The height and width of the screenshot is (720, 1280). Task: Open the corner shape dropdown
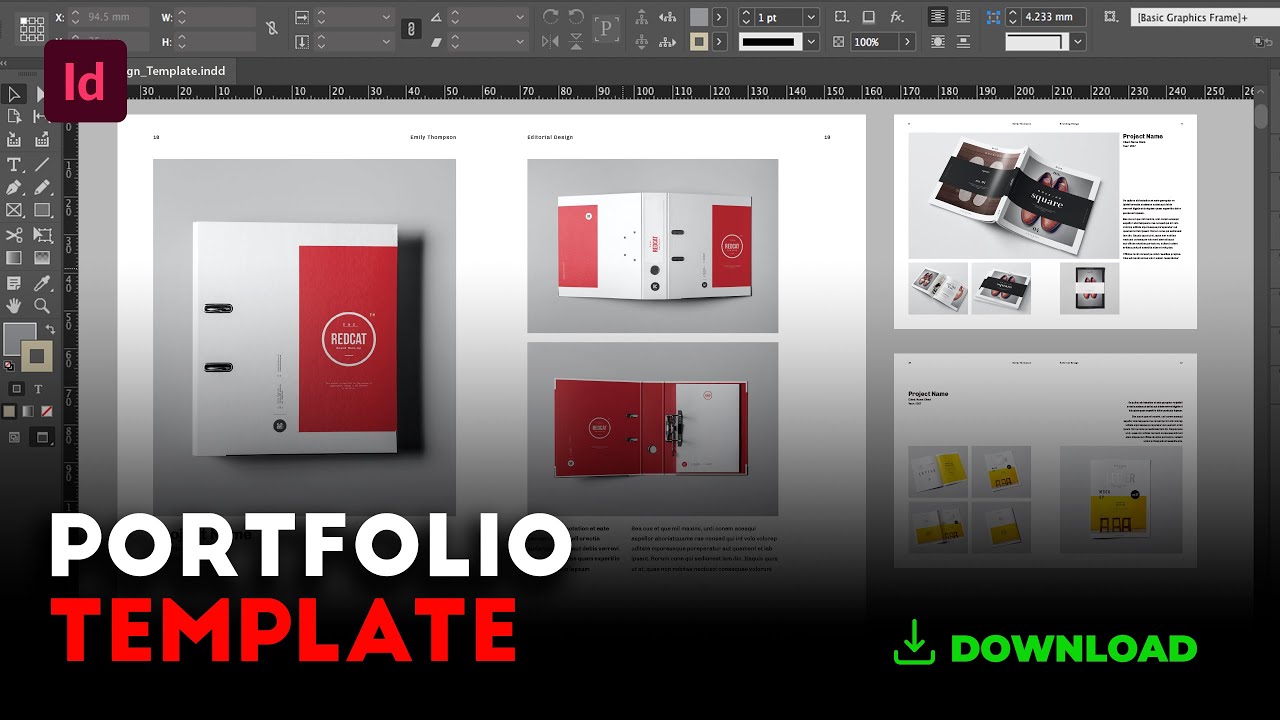coord(1077,42)
